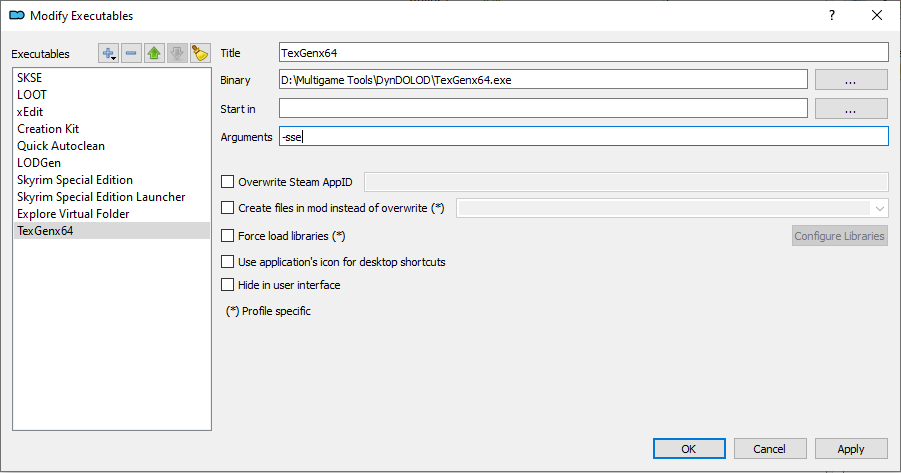Toggle Use application's icon for desktop shortcuts

point(228,262)
